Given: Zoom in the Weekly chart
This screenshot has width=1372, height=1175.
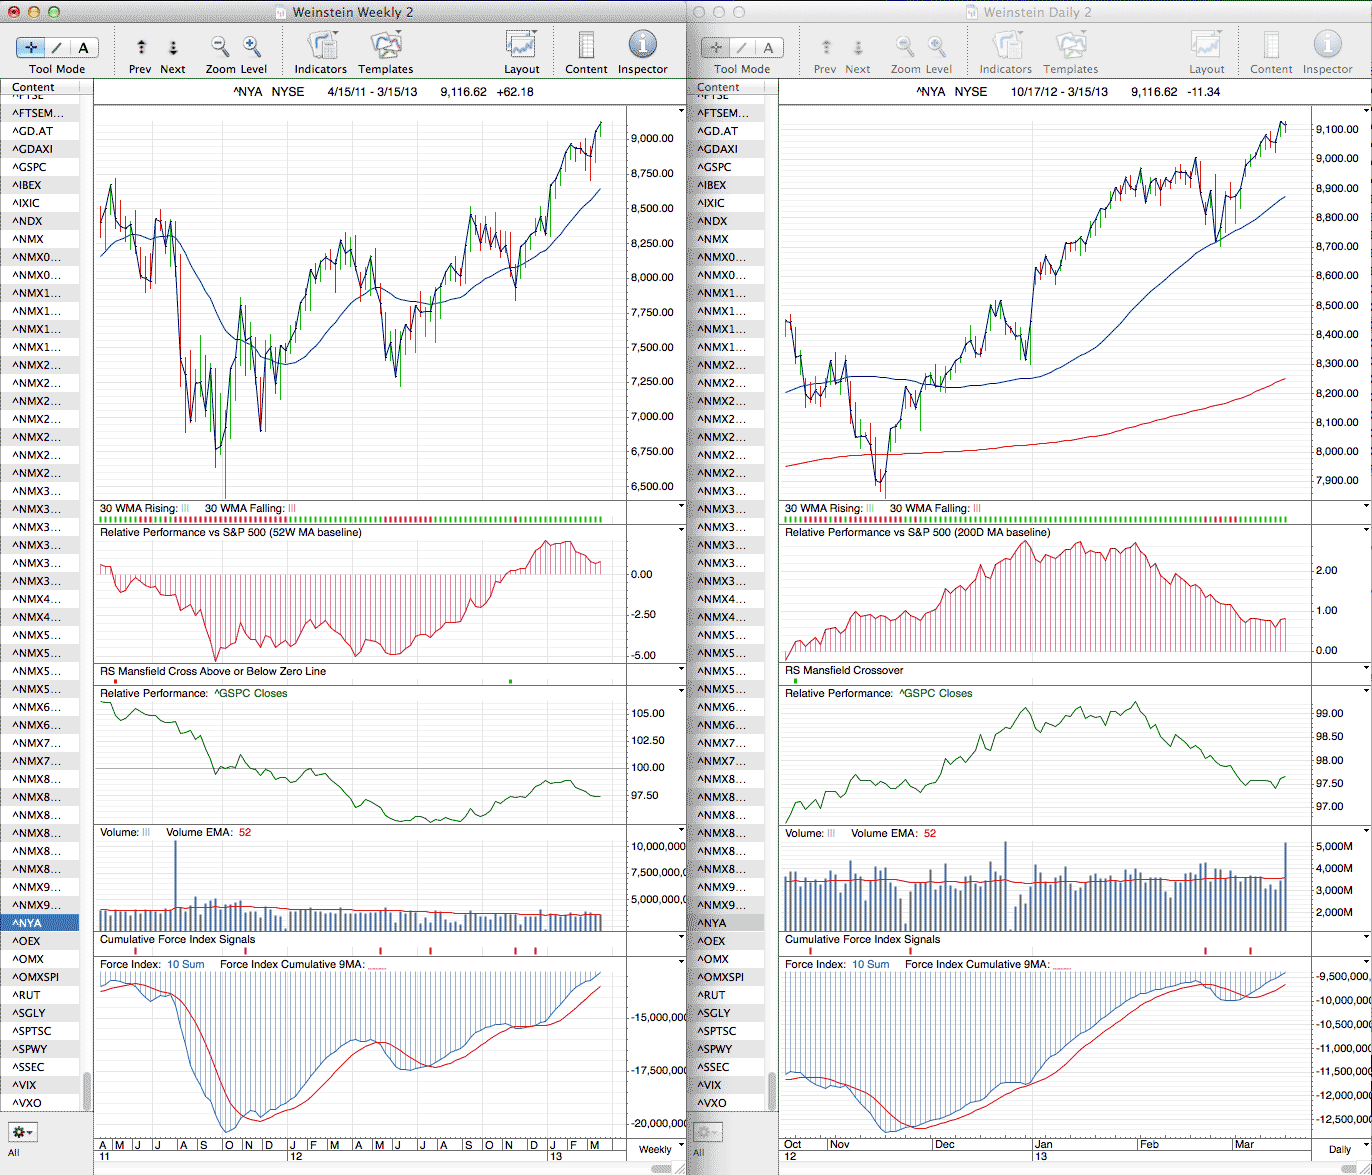Looking at the screenshot, I should (x=252, y=46).
